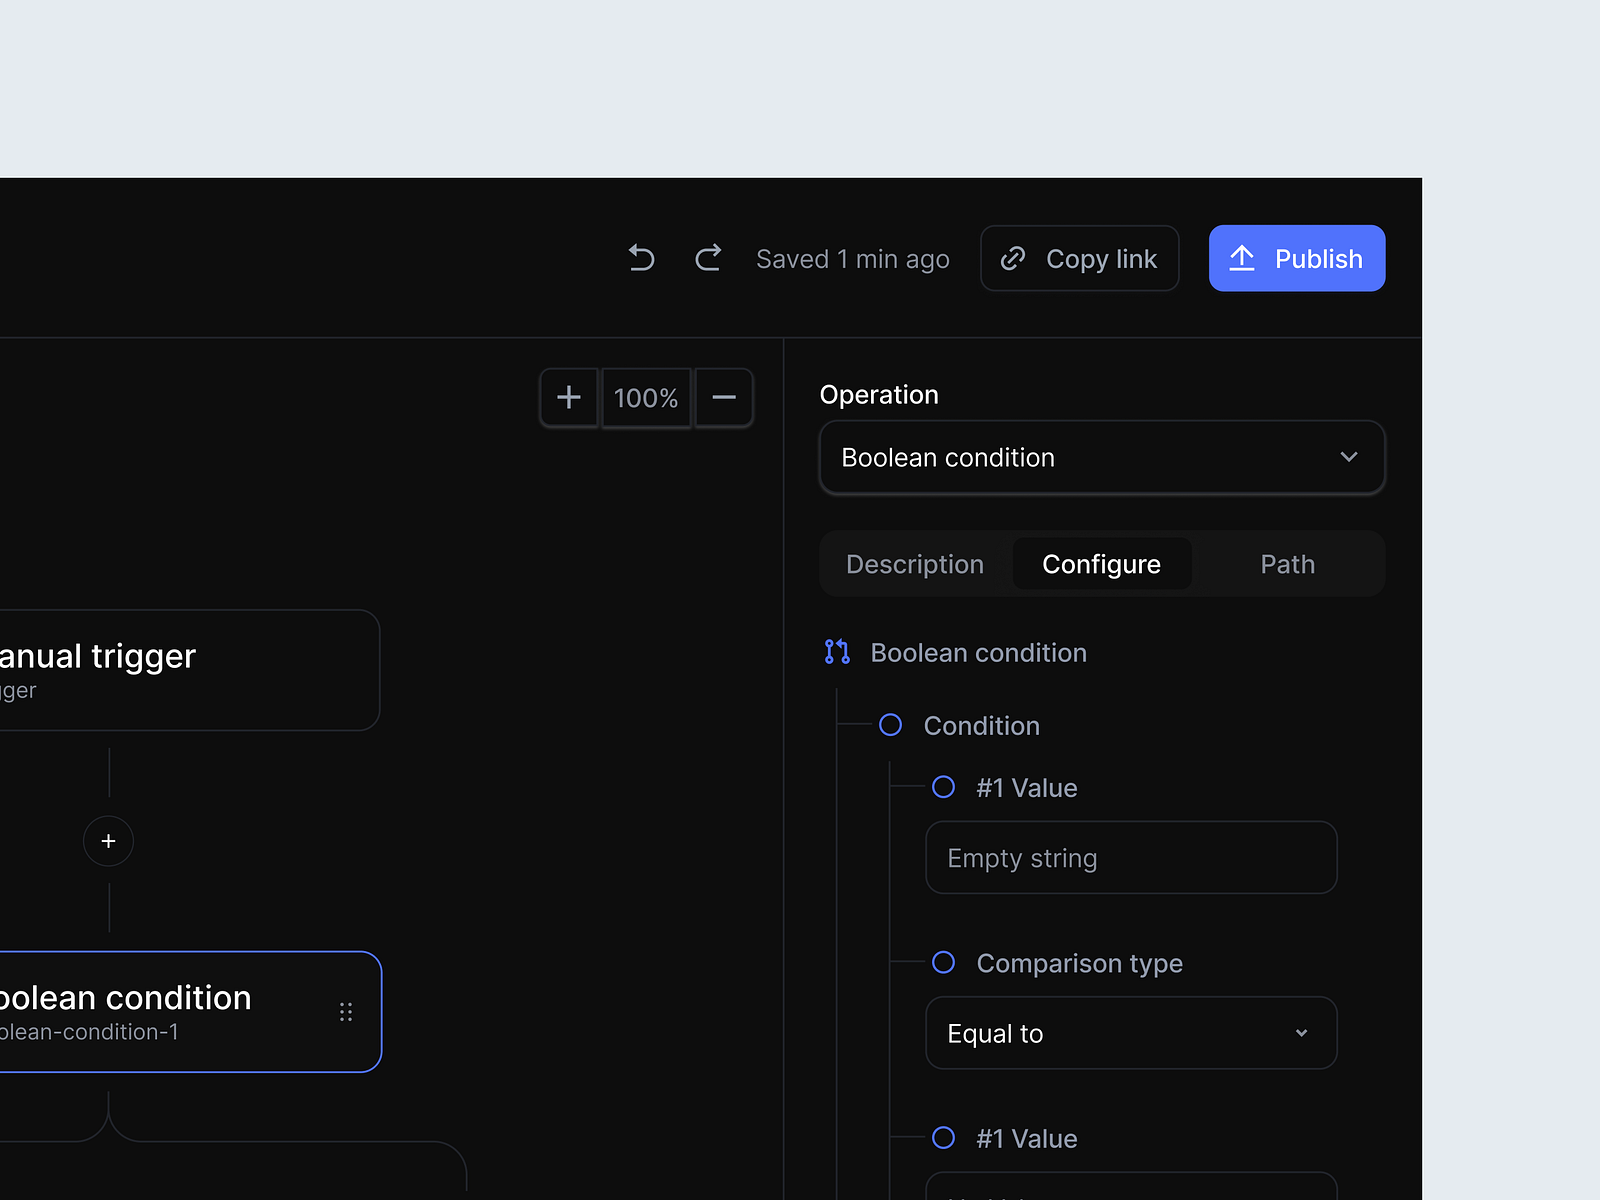Viewport: 1600px width, 1200px height.
Task: Click the Empty string input field
Action: pos(1130,857)
